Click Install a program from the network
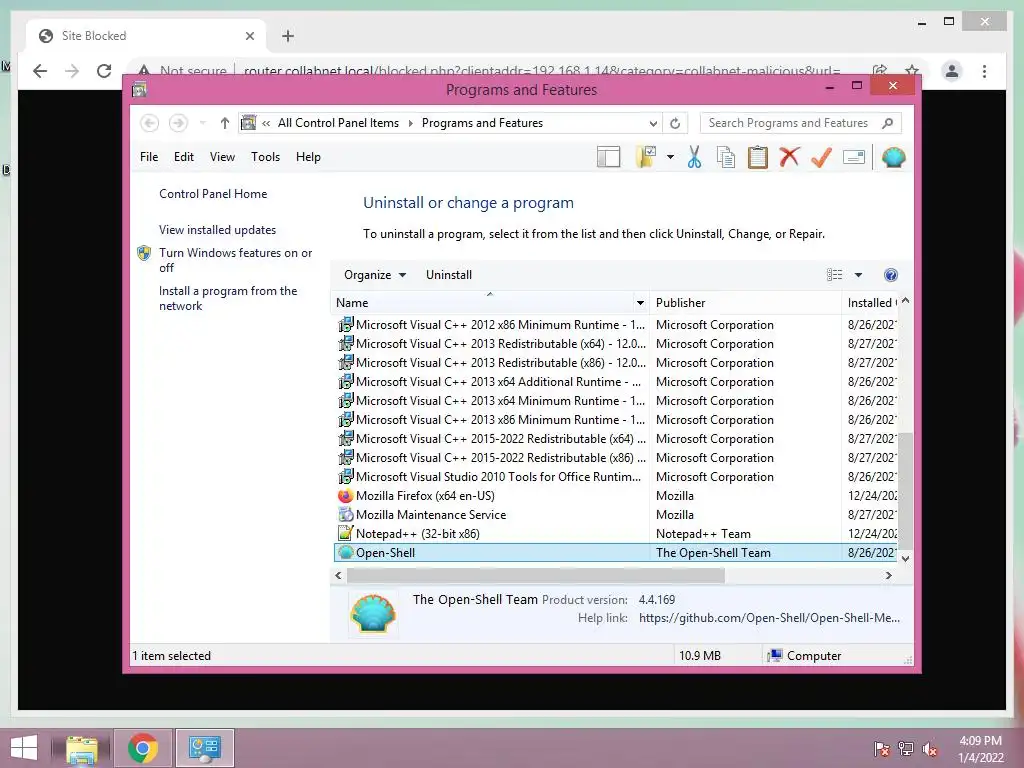Image resolution: width=1024 pixels, height=768 pixels. point(228,298)
